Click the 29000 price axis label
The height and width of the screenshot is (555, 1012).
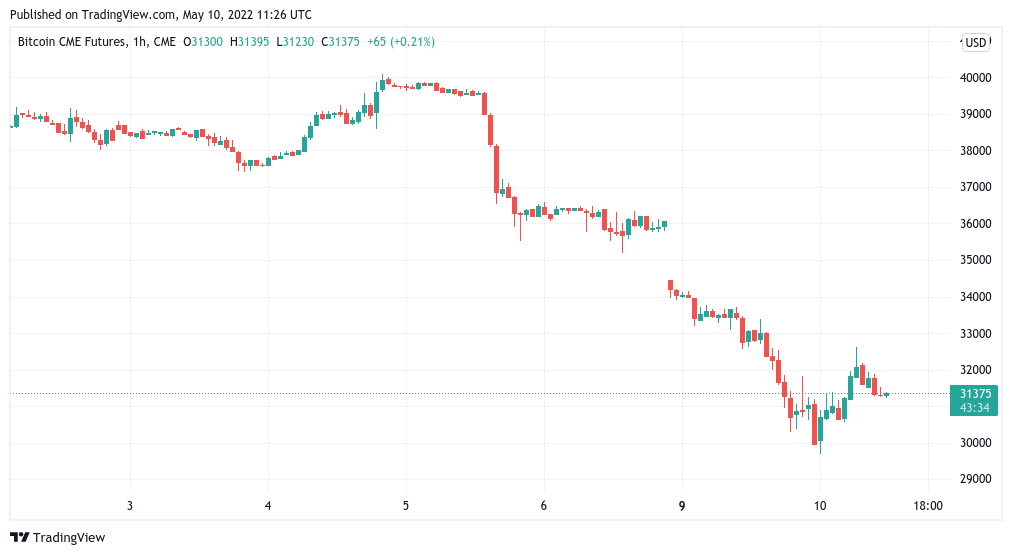(x=975, y=479)
